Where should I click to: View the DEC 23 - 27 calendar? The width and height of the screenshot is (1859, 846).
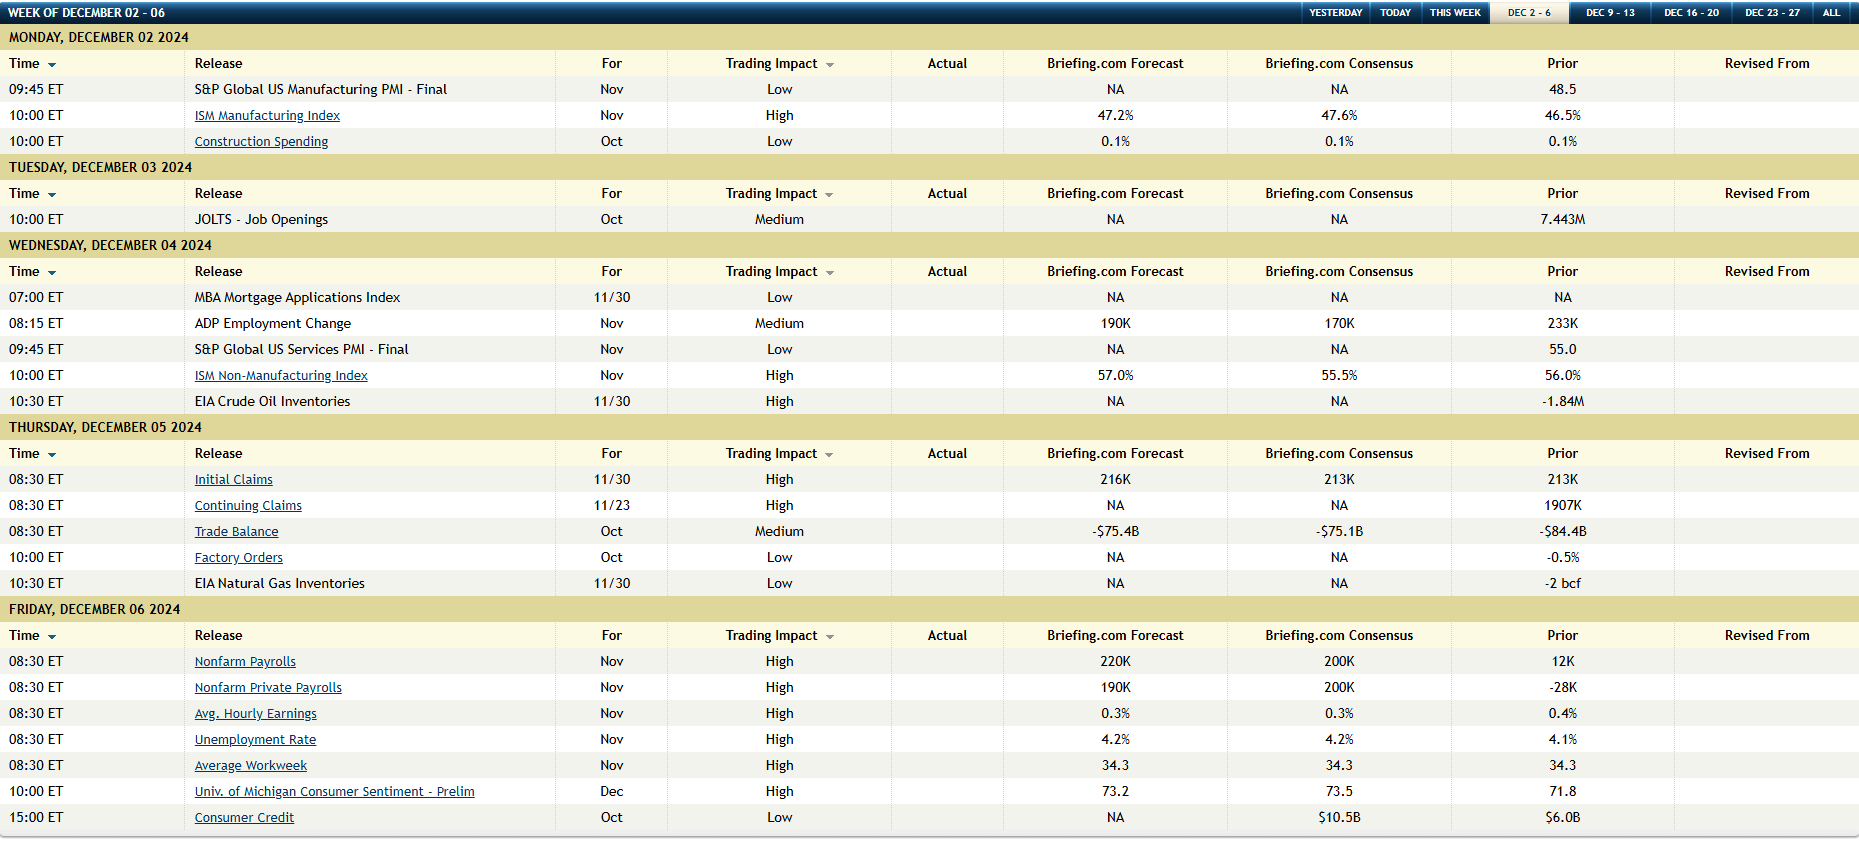pos(1772,13)
